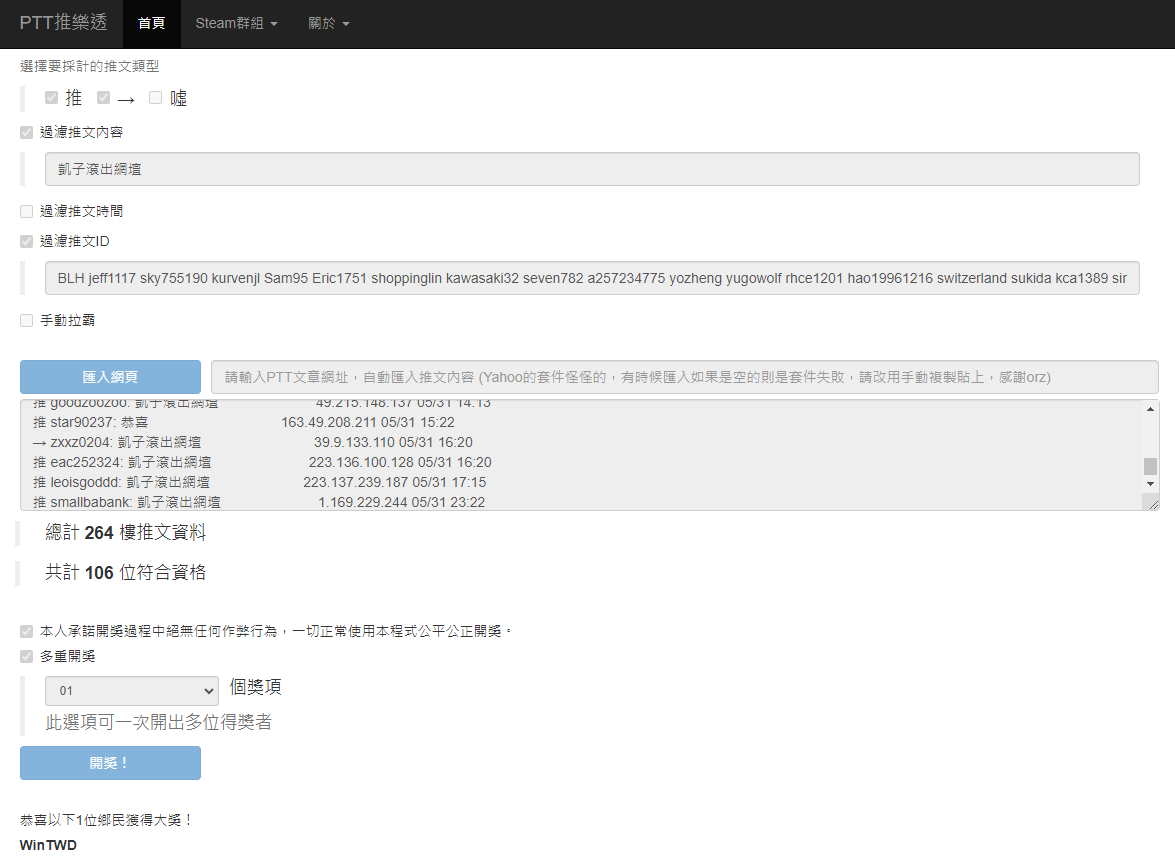1175x862 pixels.
Task: Toggle the 過濾推文內容 checkbox
Action: point(26,132)
